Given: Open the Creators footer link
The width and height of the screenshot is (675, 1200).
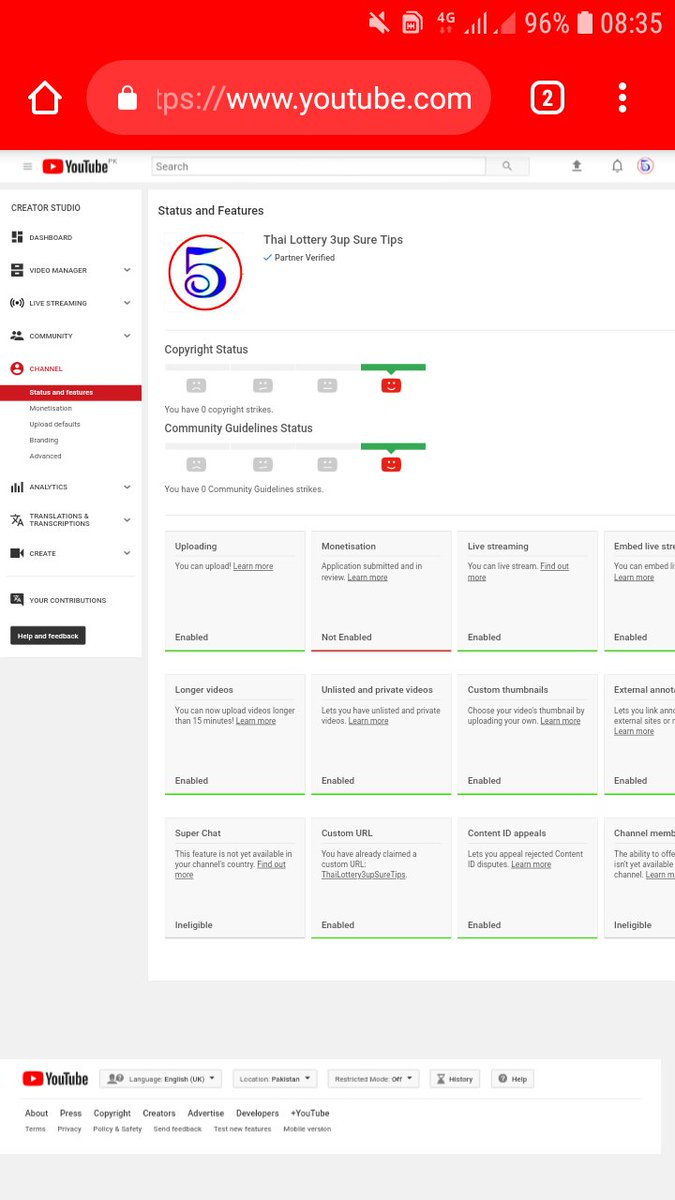Looking at the screenshot, I should click(159, 1113).
